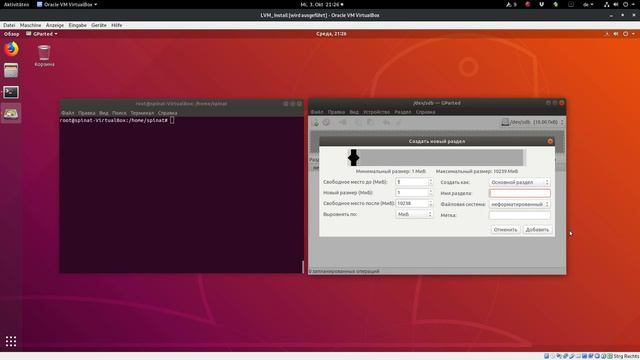The height and width of the screenshot is (360, 640).
Task: Open terminal Поиск menu
Action: (119, 113)
